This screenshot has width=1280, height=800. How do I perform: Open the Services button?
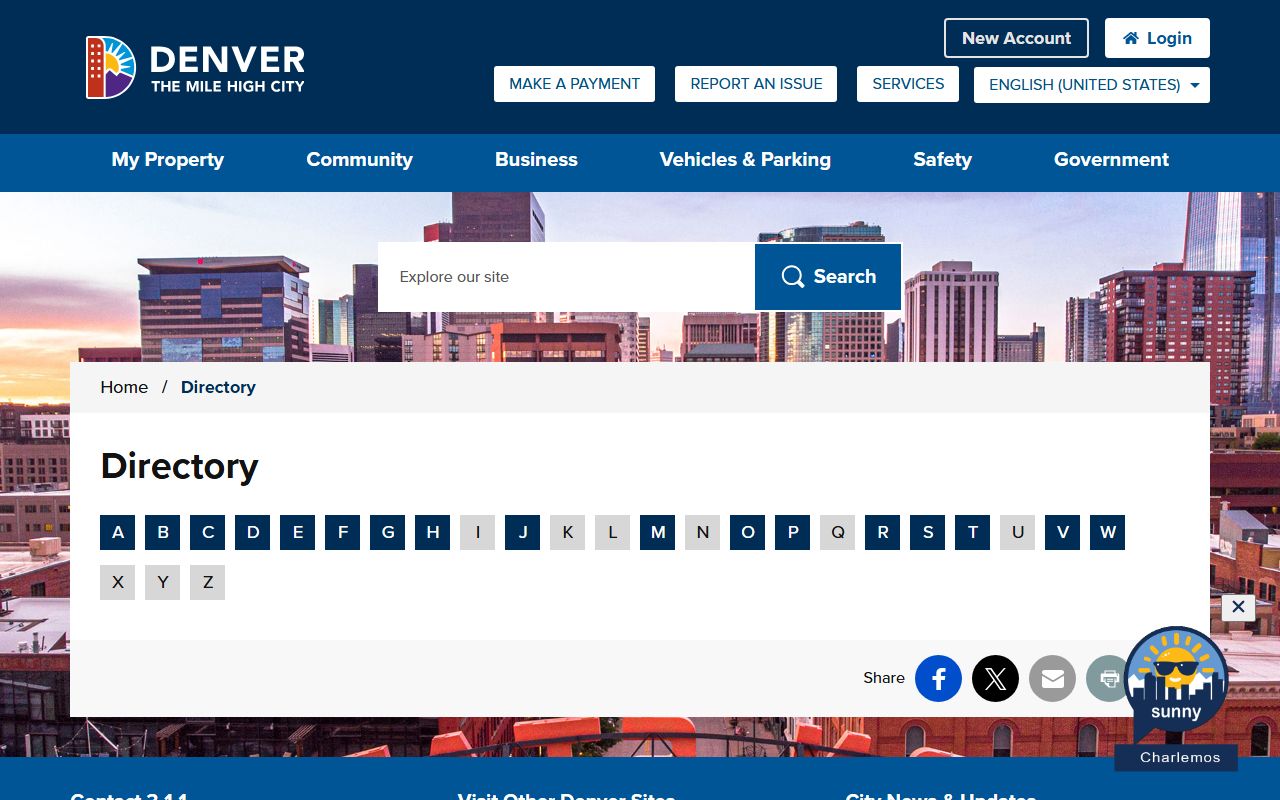[x=908, y=84]
